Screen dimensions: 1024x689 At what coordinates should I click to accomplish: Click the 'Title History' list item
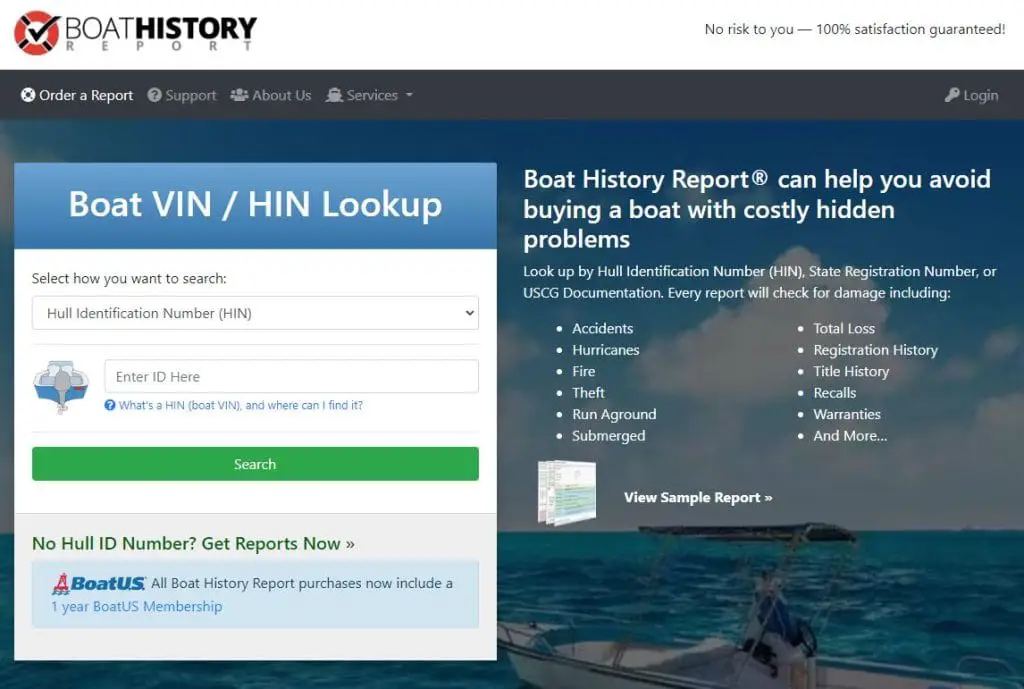point(852,372)
